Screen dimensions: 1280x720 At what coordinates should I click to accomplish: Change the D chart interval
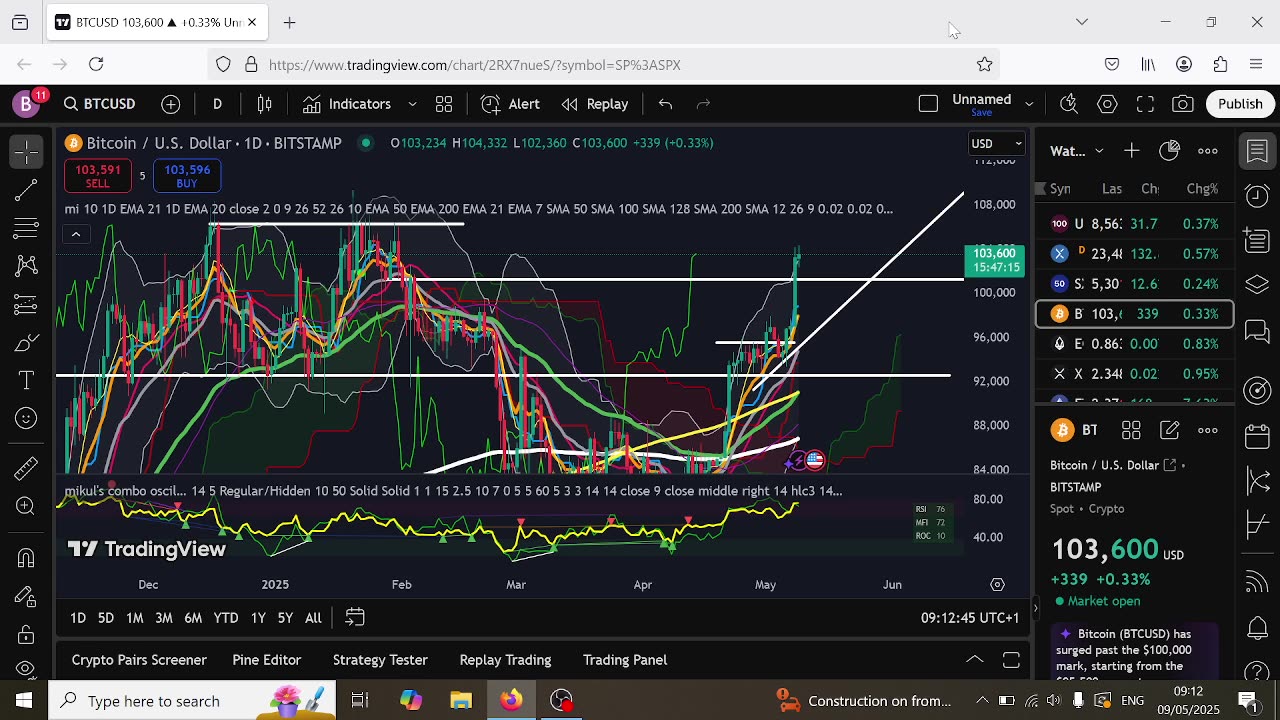[217, 104]
